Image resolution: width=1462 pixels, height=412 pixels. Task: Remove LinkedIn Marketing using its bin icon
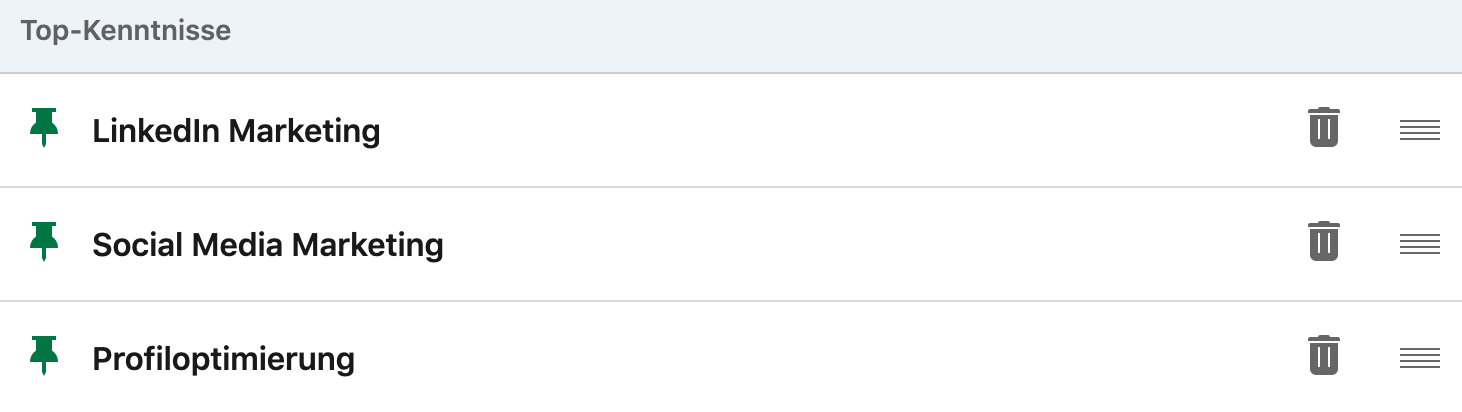1323,129
